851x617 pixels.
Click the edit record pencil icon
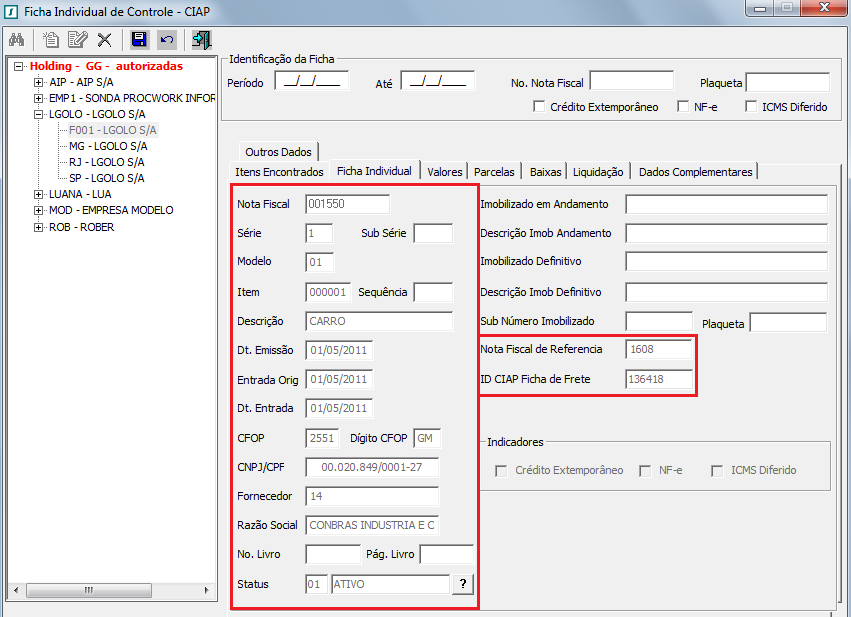coord(77,40)
